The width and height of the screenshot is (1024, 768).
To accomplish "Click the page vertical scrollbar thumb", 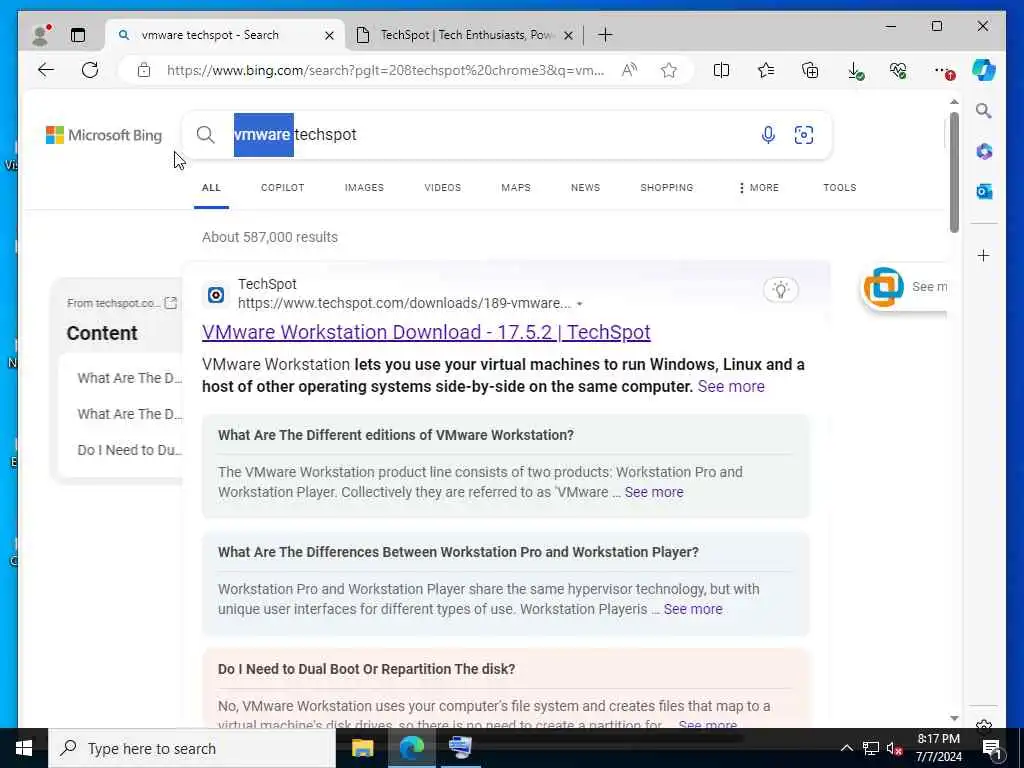I will pos(954,172).
